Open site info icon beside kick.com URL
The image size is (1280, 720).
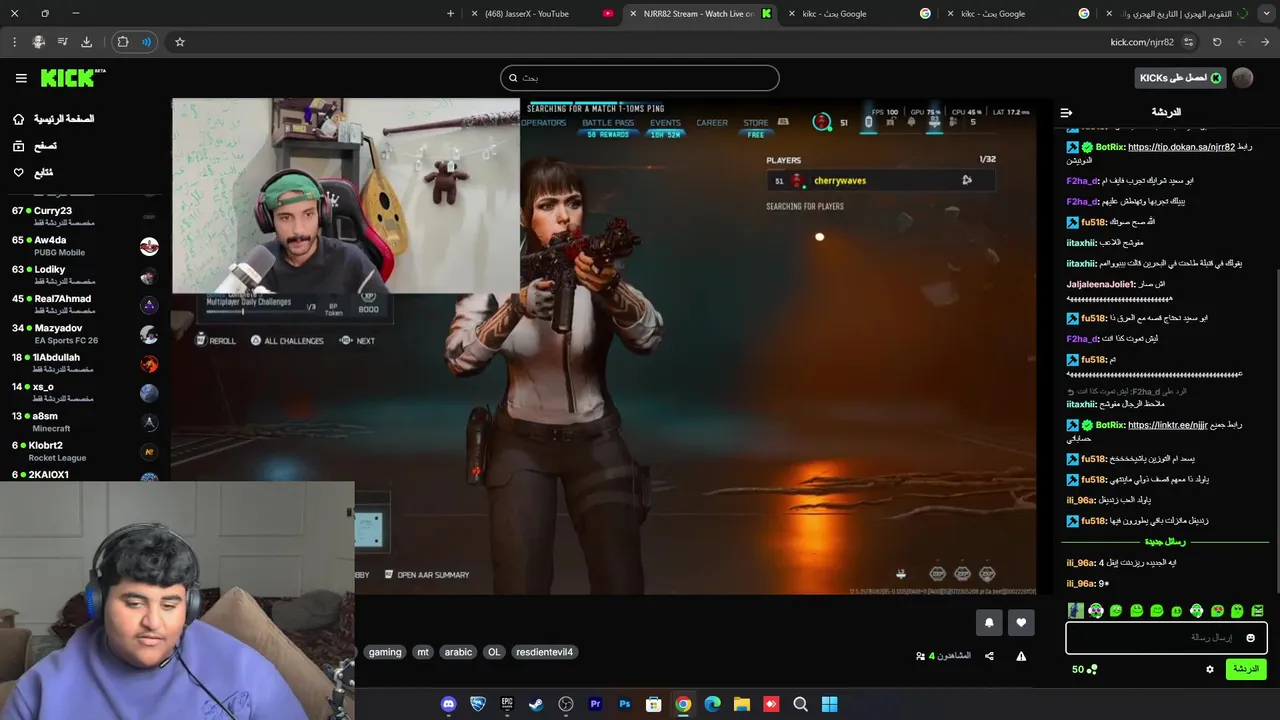[x=1188, y=42]
